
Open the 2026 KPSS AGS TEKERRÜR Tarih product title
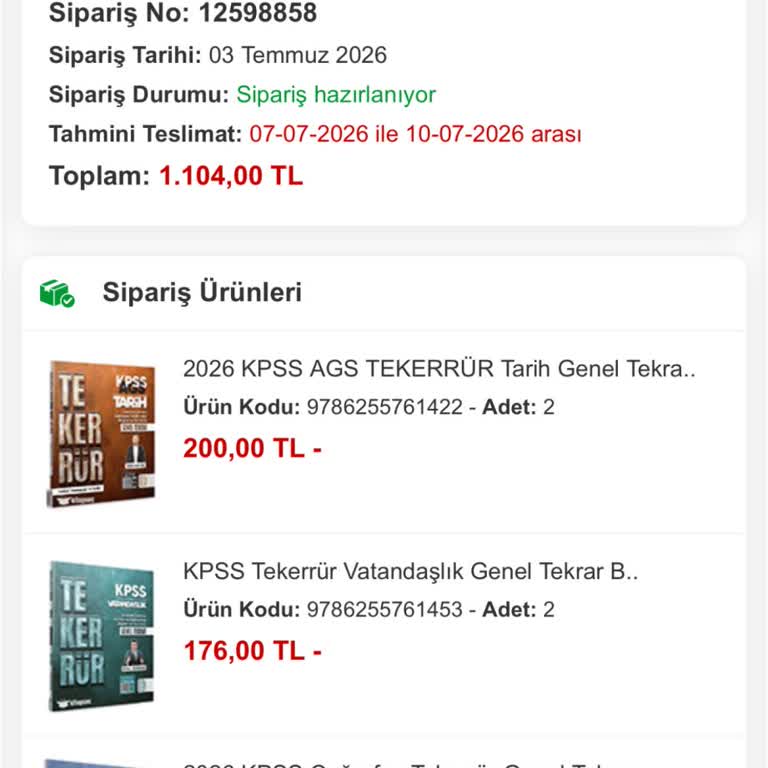tap(439, 368)
